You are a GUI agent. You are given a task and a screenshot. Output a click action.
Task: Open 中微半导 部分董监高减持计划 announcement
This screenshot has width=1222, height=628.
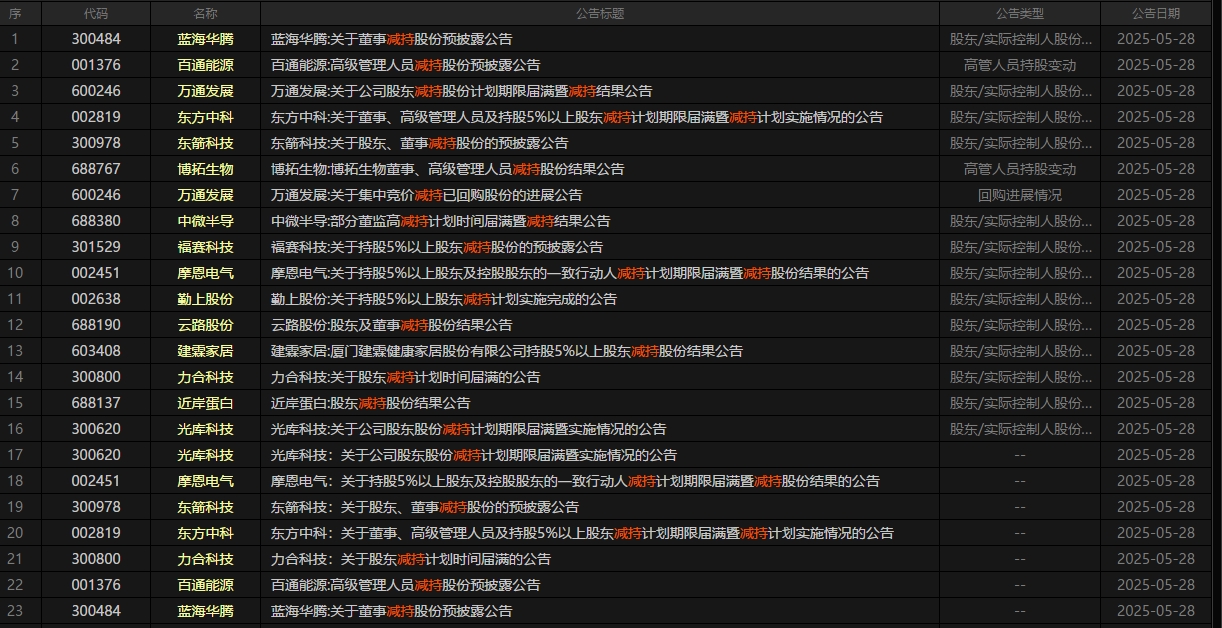click(440, 221)
